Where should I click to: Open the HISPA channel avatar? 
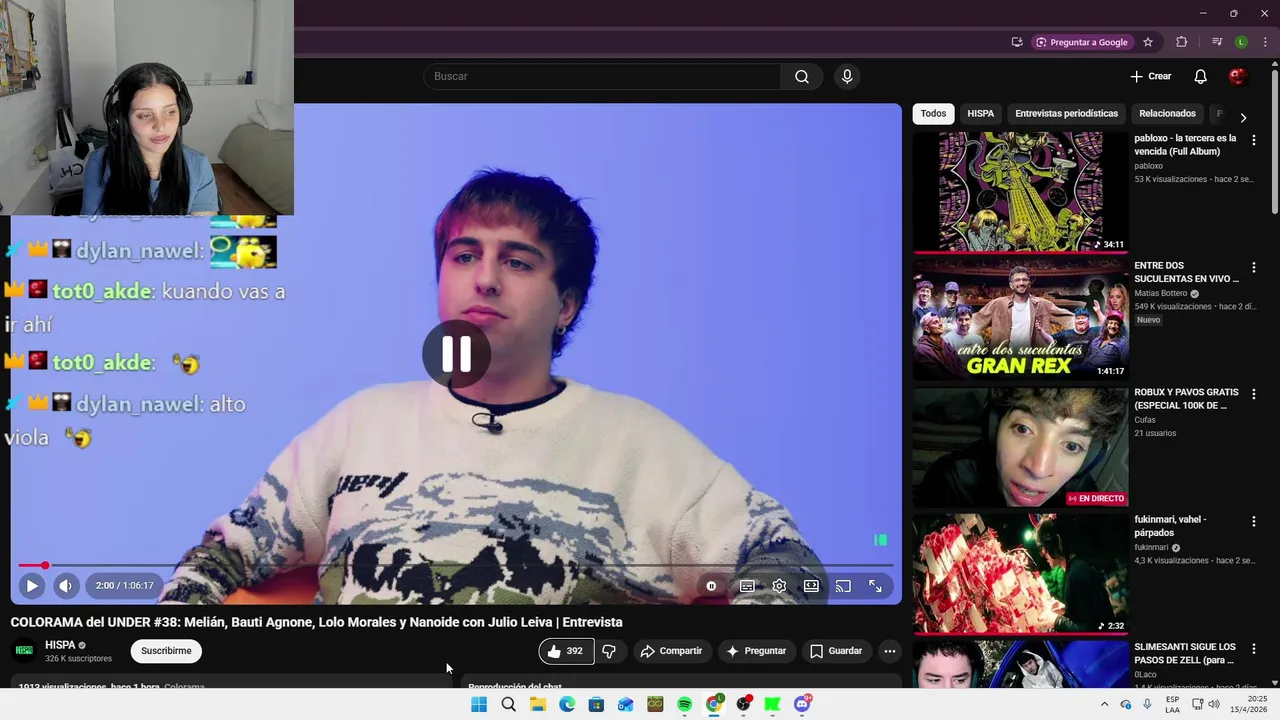click(23, 651)
